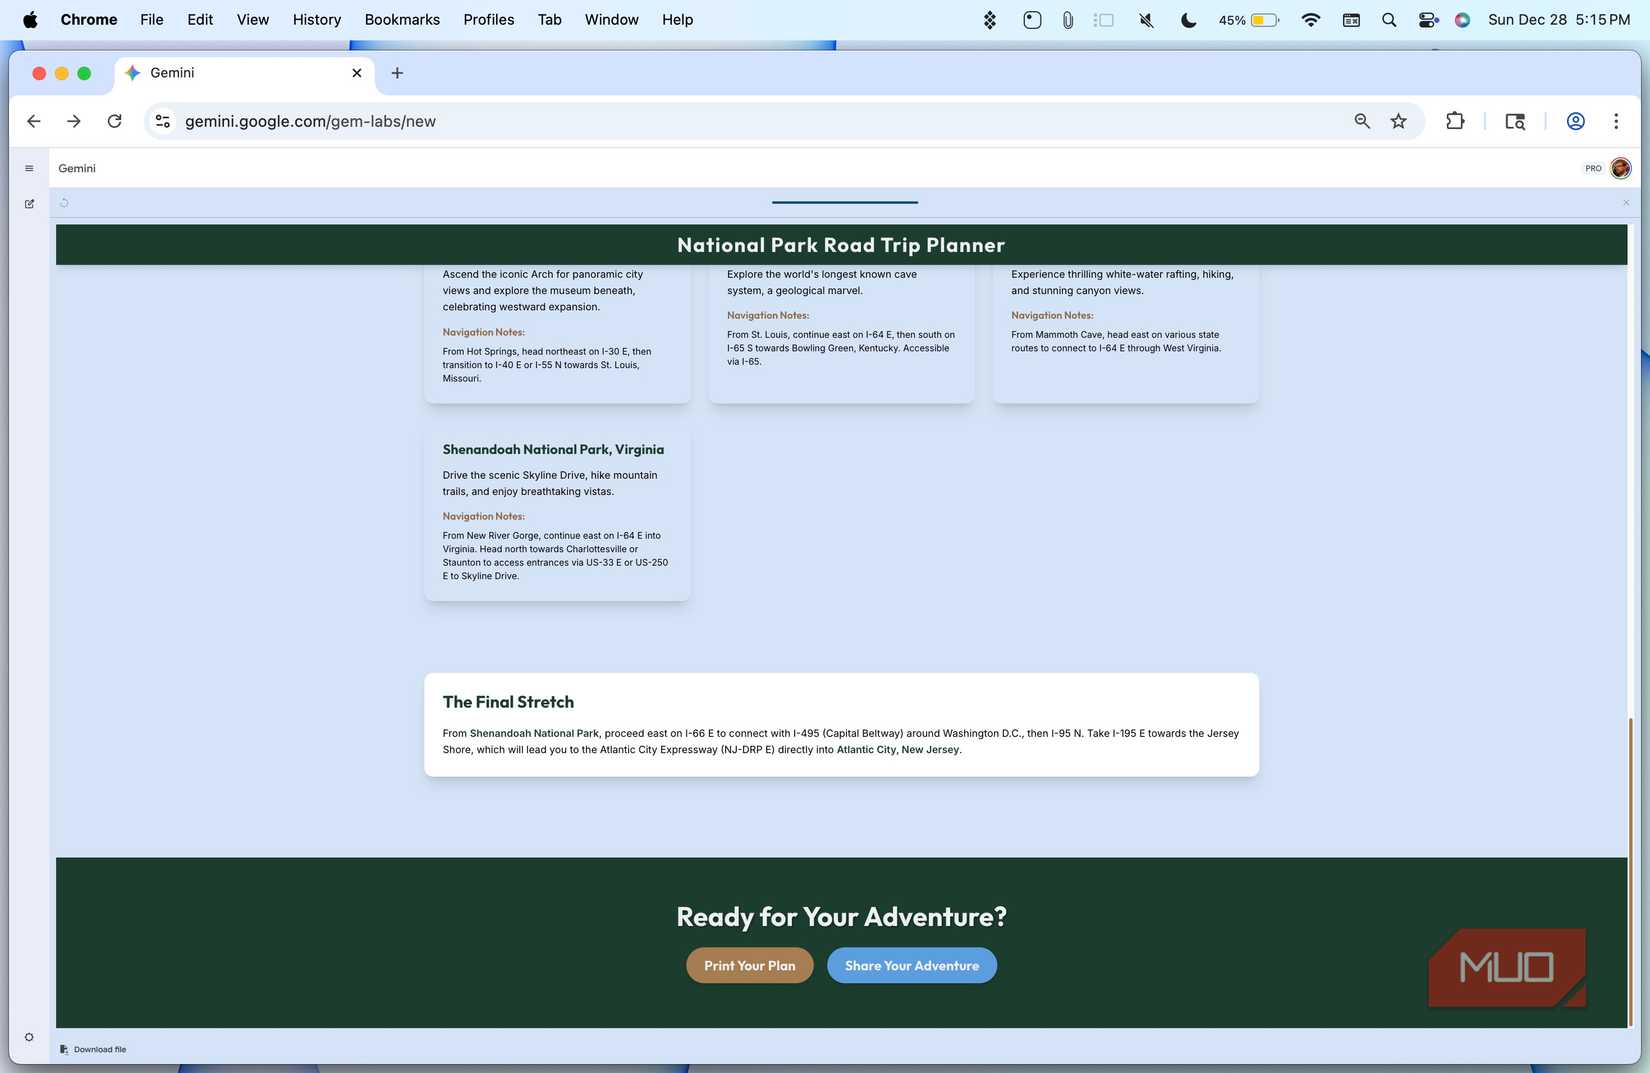
Task: Open the Google account avatar
Action: click(x=1621, y=168)
